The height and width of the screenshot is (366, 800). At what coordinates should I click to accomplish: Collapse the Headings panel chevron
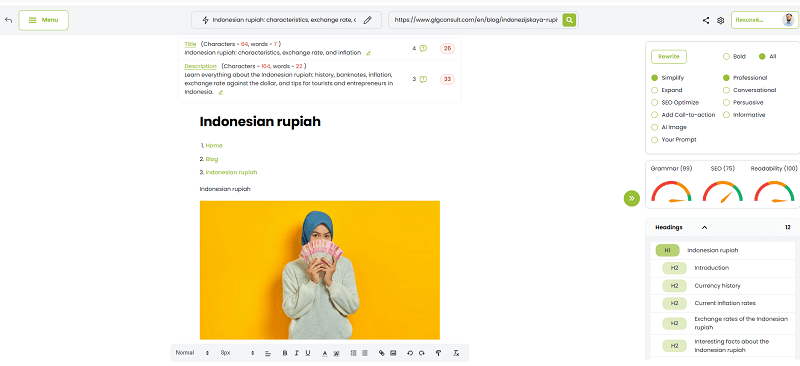705,228
